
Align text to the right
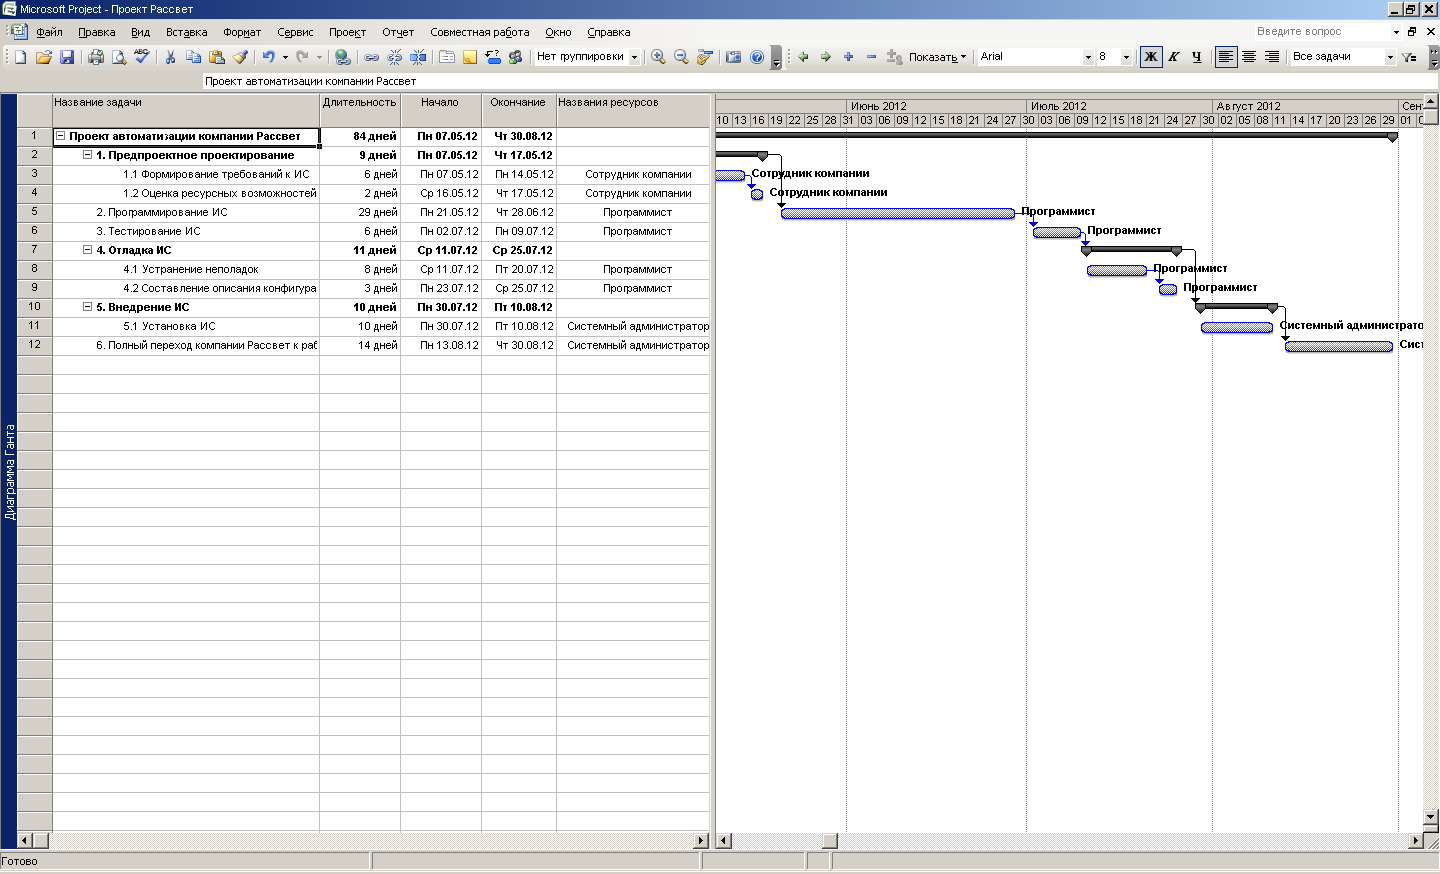coord(1272,57)
